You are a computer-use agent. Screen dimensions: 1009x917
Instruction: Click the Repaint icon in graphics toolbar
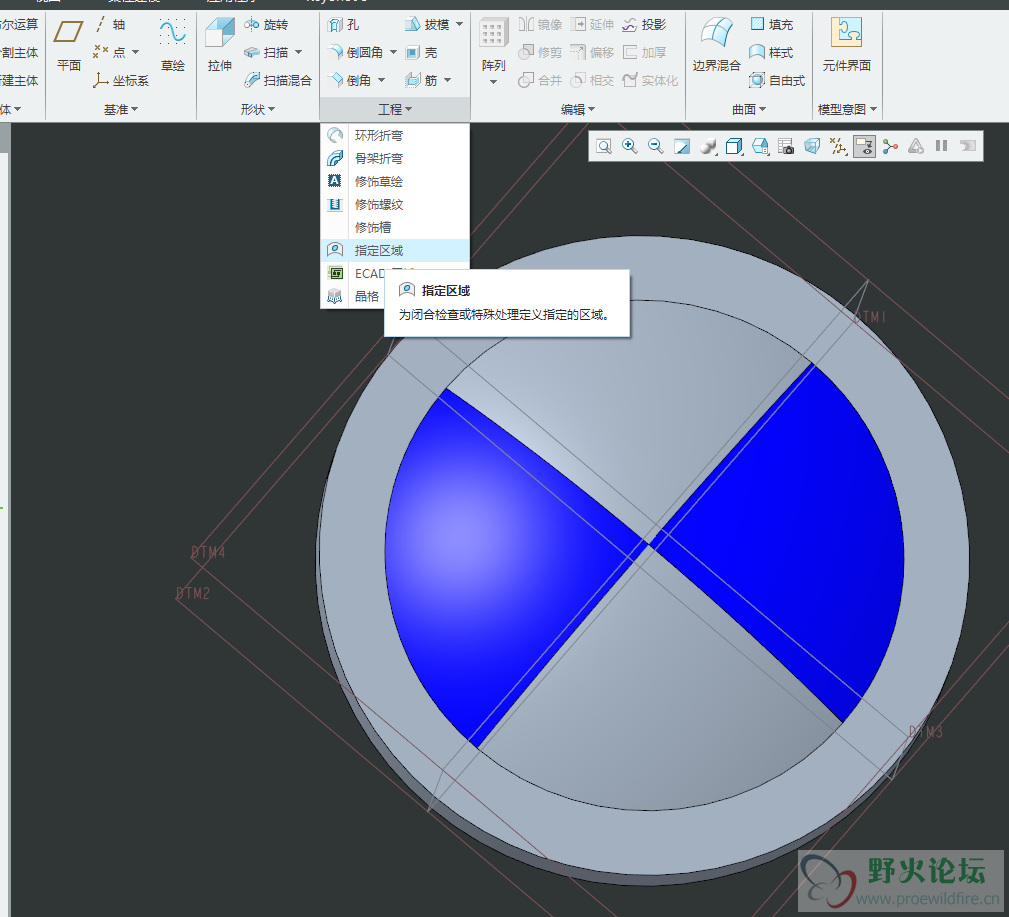pyautogui.click(x=681, y=147)
